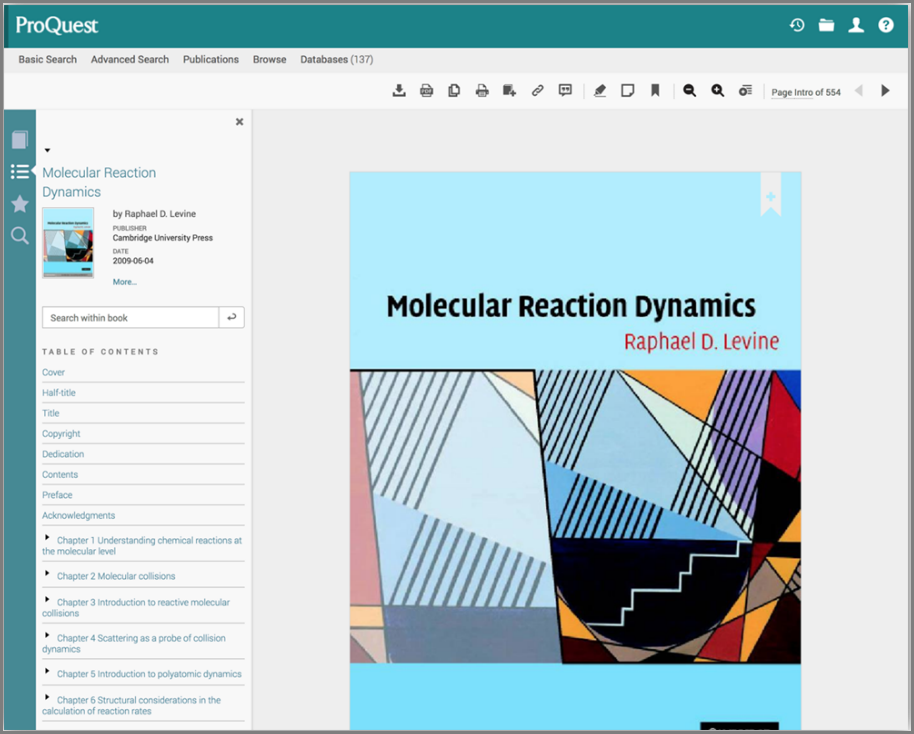Click inside the Search within book field
Image resolution: width=914 pixels, height=734 pixels.
coord(130,317)
